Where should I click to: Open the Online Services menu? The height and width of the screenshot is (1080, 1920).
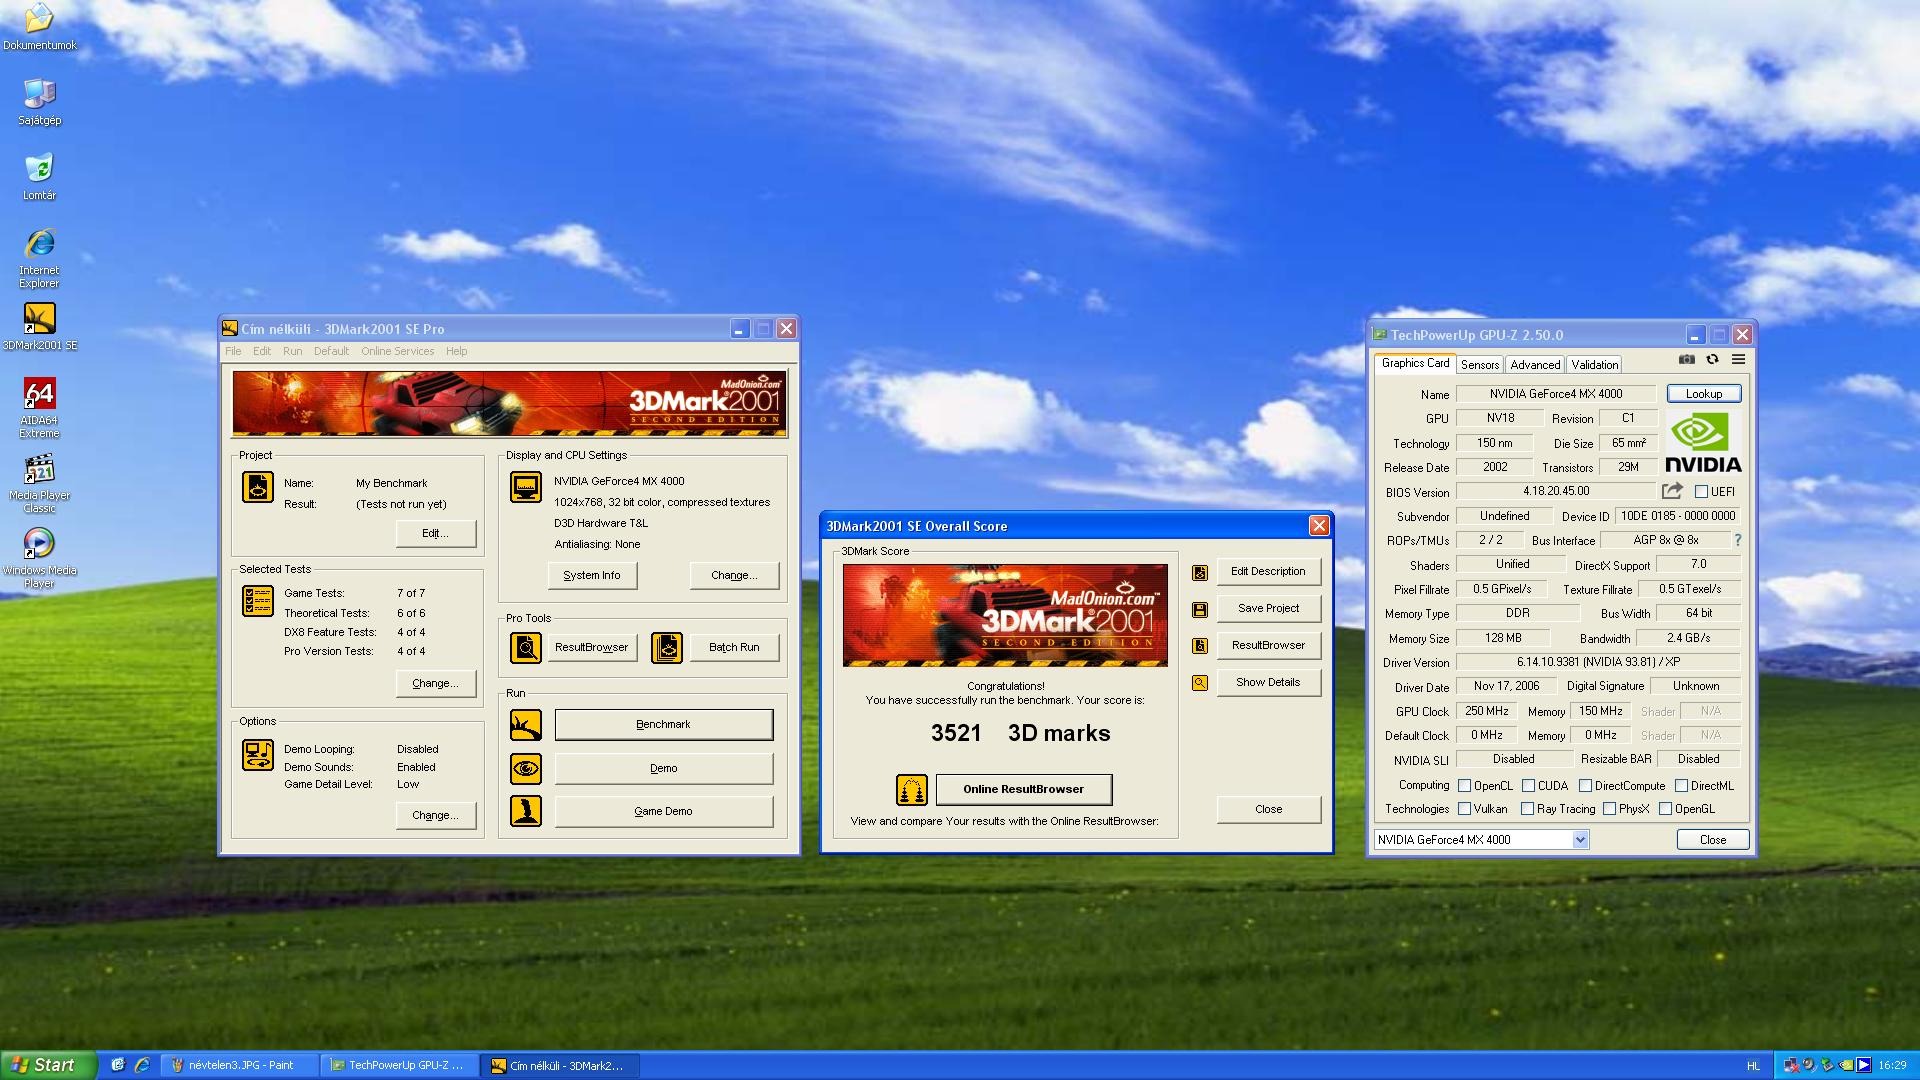click(x=397, y=351)
